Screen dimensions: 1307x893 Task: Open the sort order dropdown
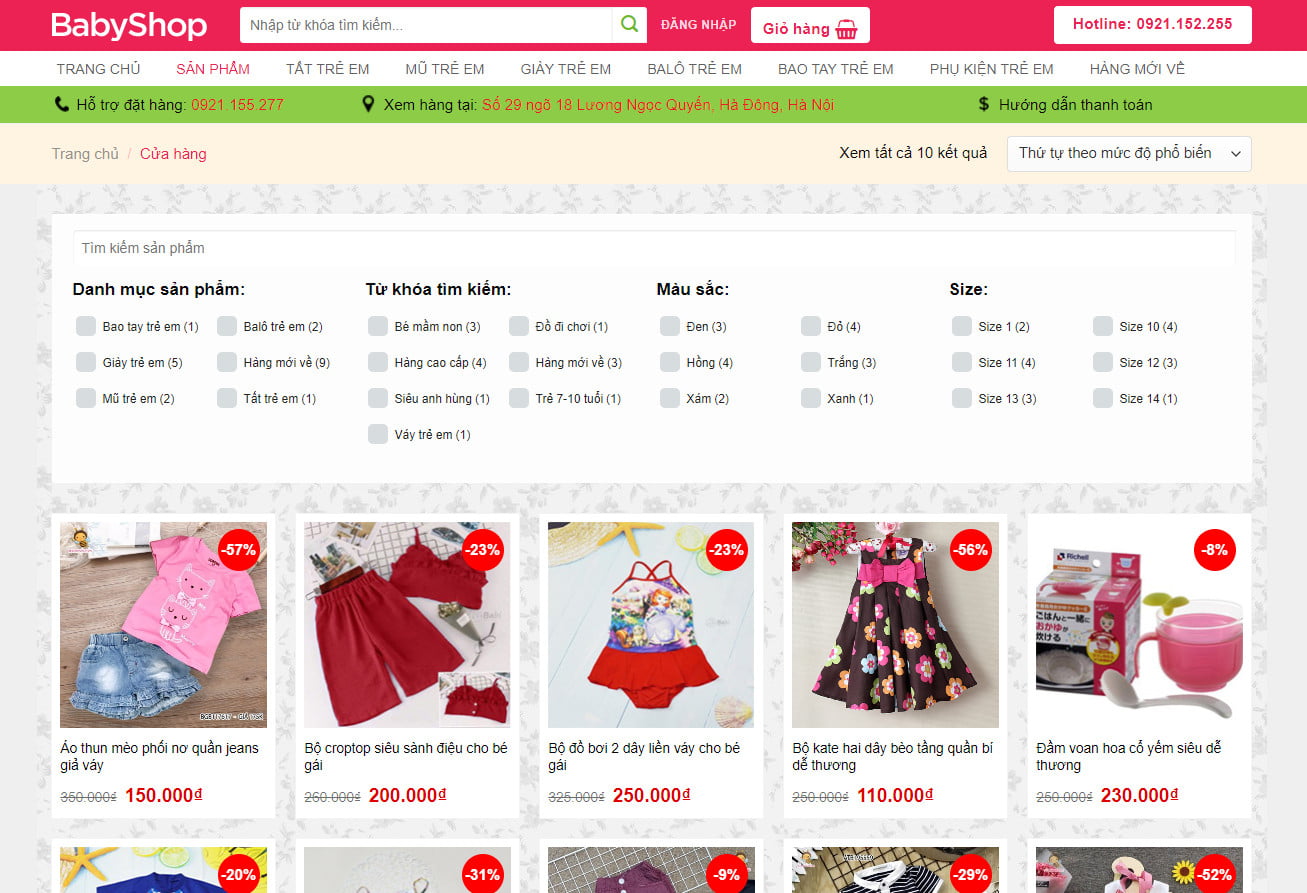point(1128,153)
